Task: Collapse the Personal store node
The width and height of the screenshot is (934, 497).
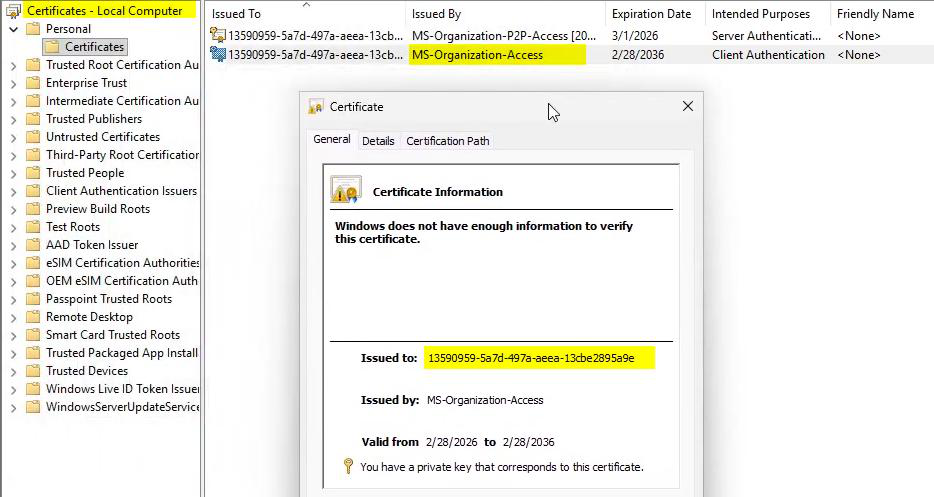Action: coord(13,29)
